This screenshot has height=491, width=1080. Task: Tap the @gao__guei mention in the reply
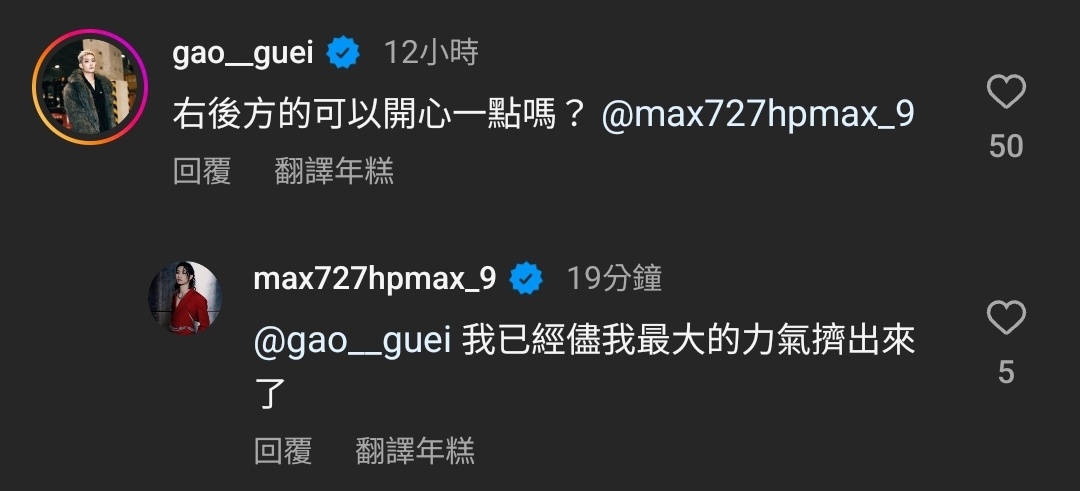352,342
